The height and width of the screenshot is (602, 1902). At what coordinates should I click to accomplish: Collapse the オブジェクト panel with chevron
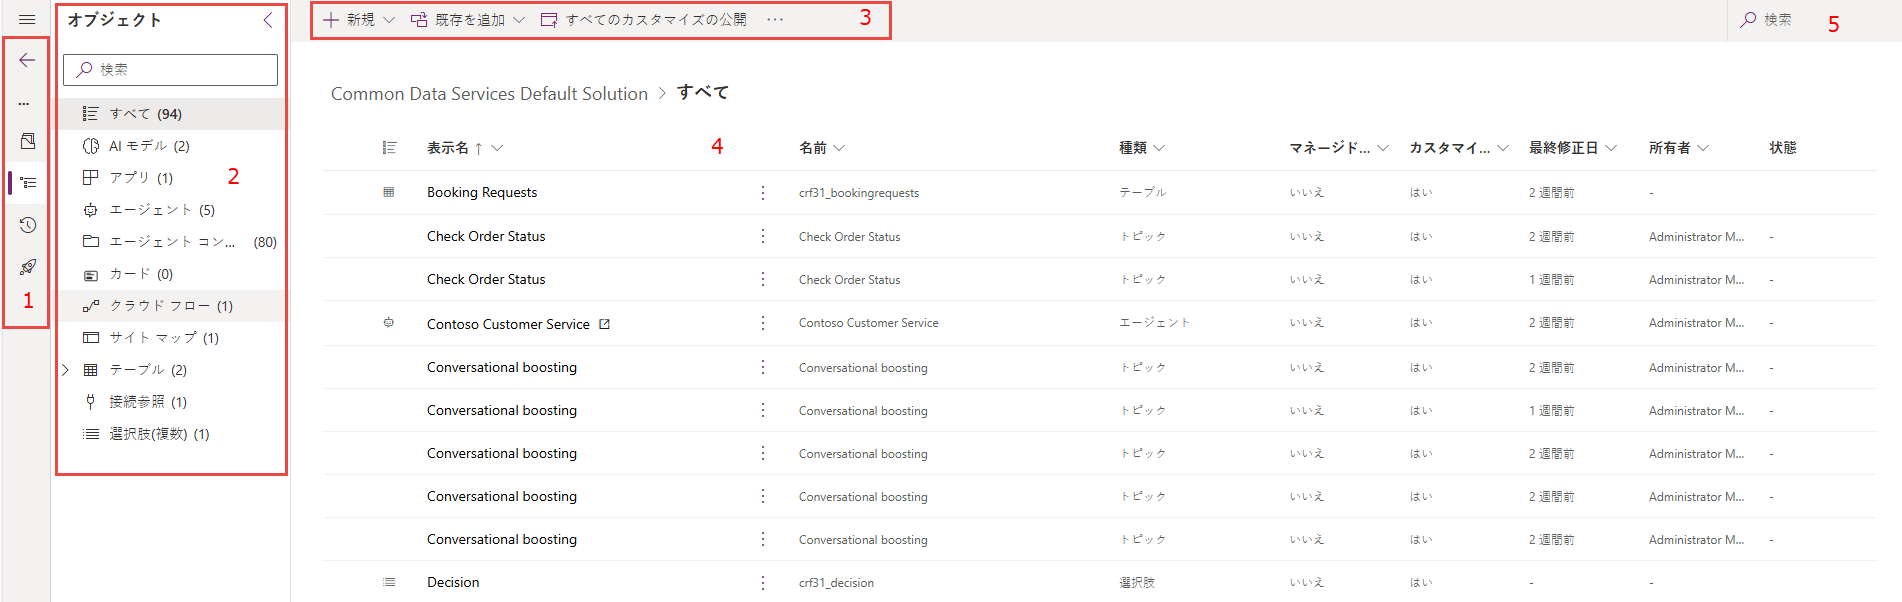click(x=268, y=20)
